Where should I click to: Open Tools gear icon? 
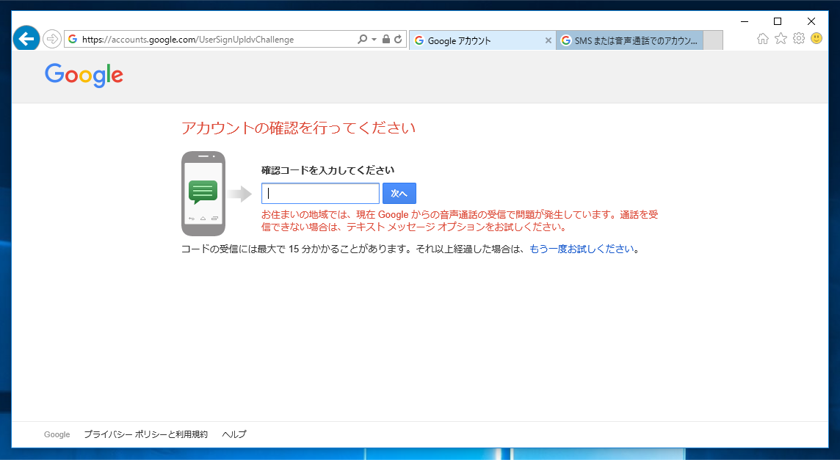pyautogui.click(x=799, y=39)
